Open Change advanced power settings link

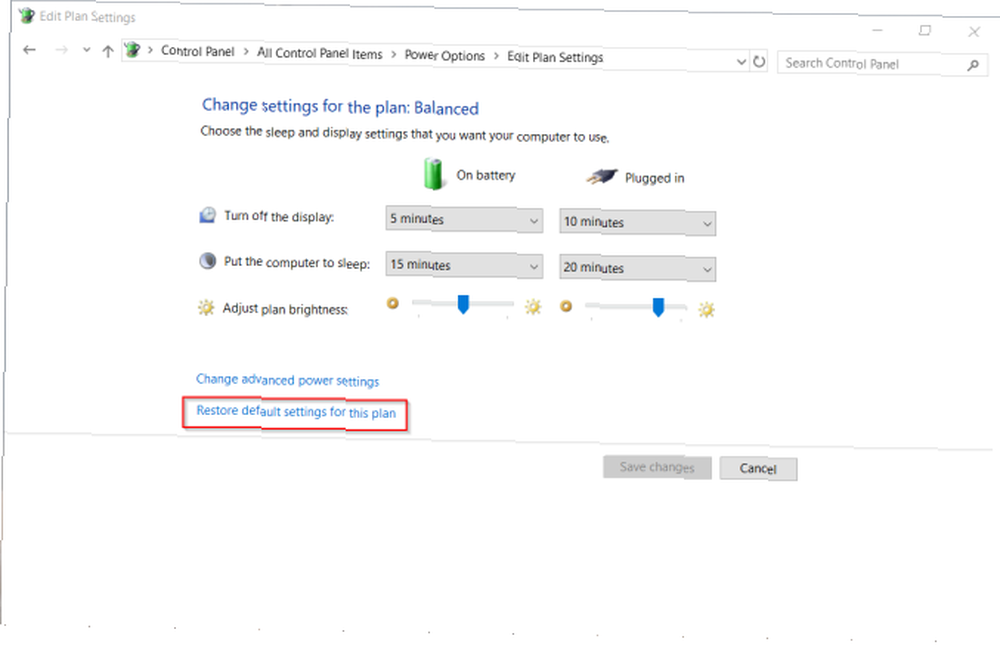(x=287, y=380)
